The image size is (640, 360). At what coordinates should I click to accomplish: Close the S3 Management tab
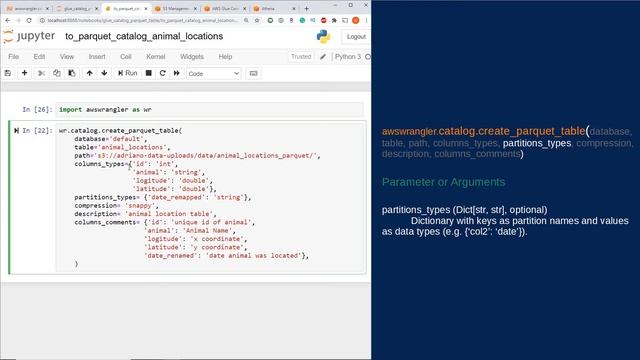pyautogui.click(x=195, y=8)
